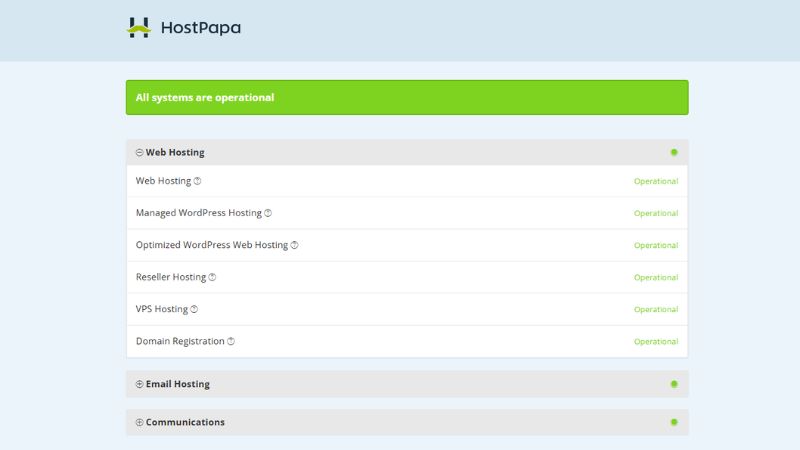Click help icon next to Managed WordPress Hosting
The width and height of the screenshot is (800, 450).
tap(268, 213)
